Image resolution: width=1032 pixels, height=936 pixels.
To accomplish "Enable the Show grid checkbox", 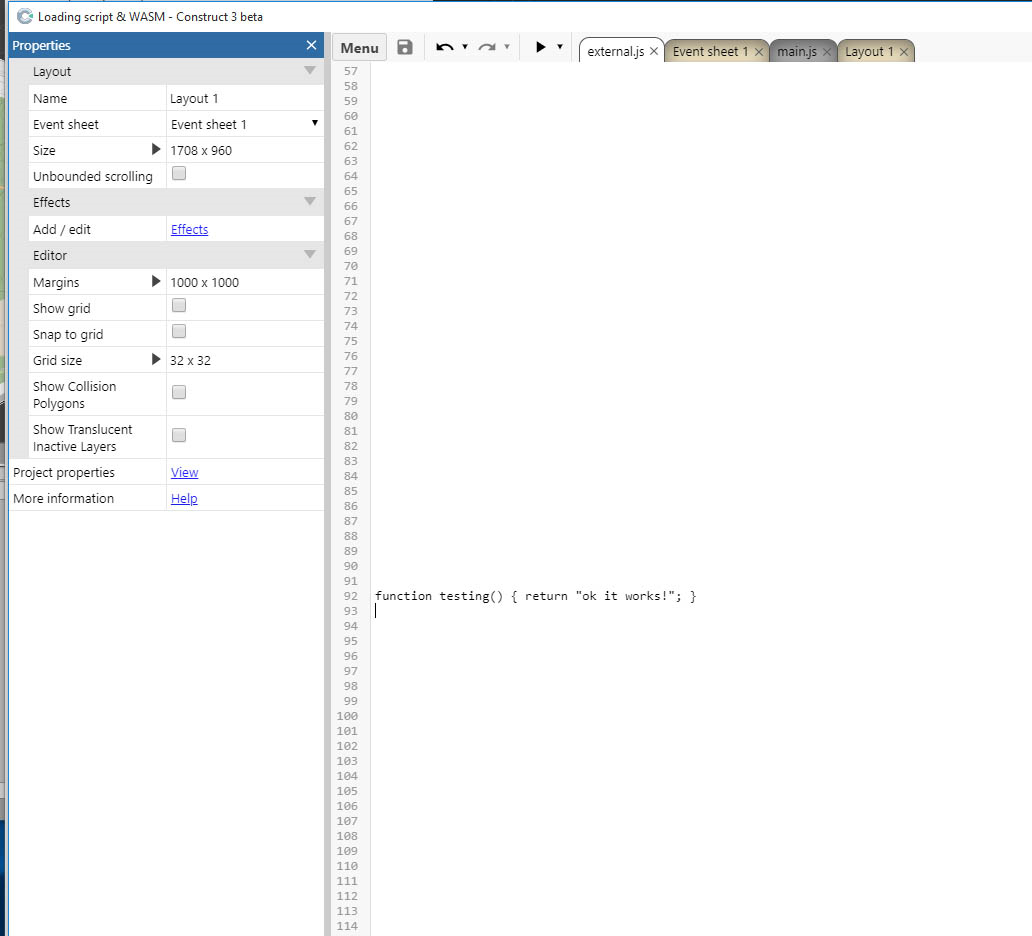I will [x=178, y=305].
